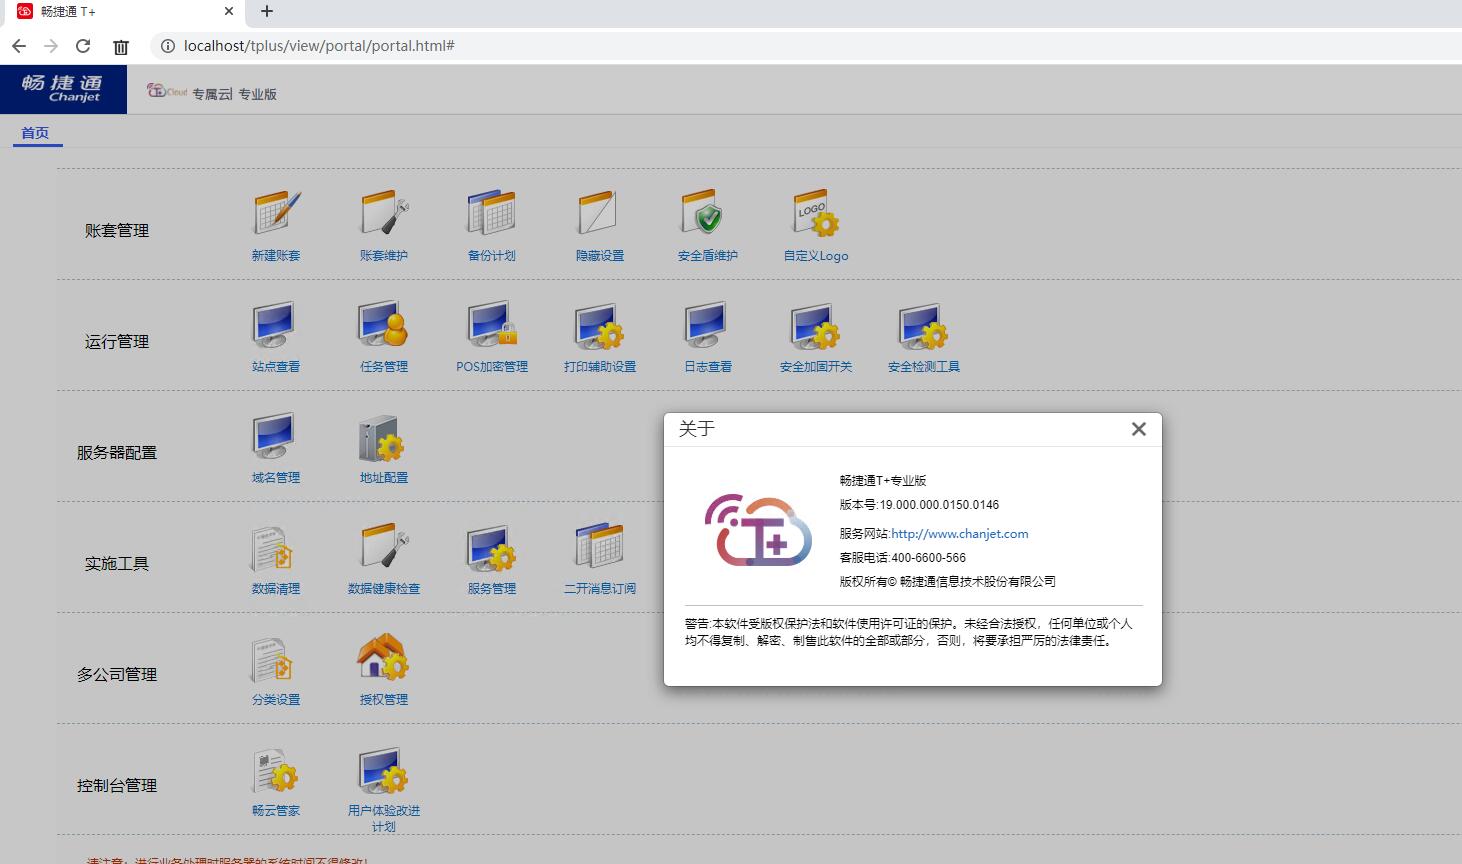Screen dimensions: 1462x864
Task: Open 二开消息订阅 icon
Action: click(600, 546)
